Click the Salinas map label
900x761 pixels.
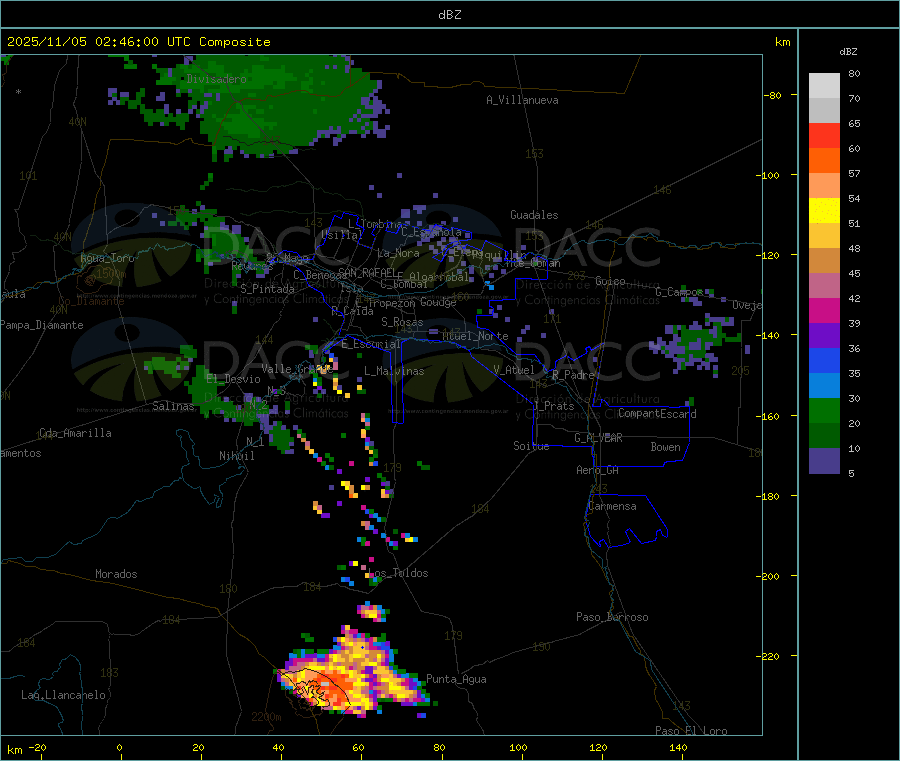(173, 406)
